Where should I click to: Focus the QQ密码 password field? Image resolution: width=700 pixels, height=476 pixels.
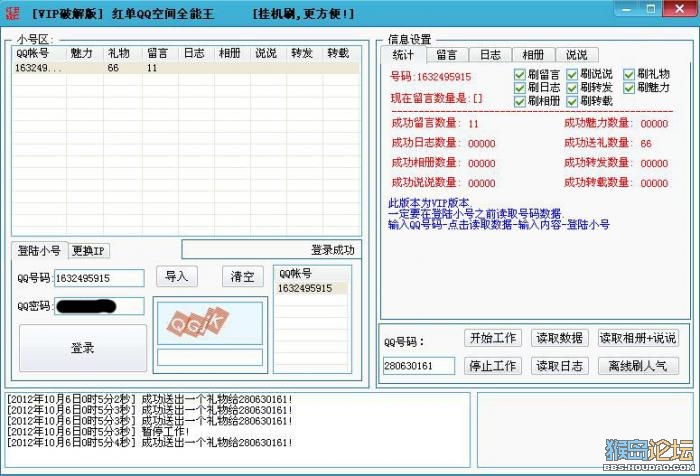[x=99, y=306]
